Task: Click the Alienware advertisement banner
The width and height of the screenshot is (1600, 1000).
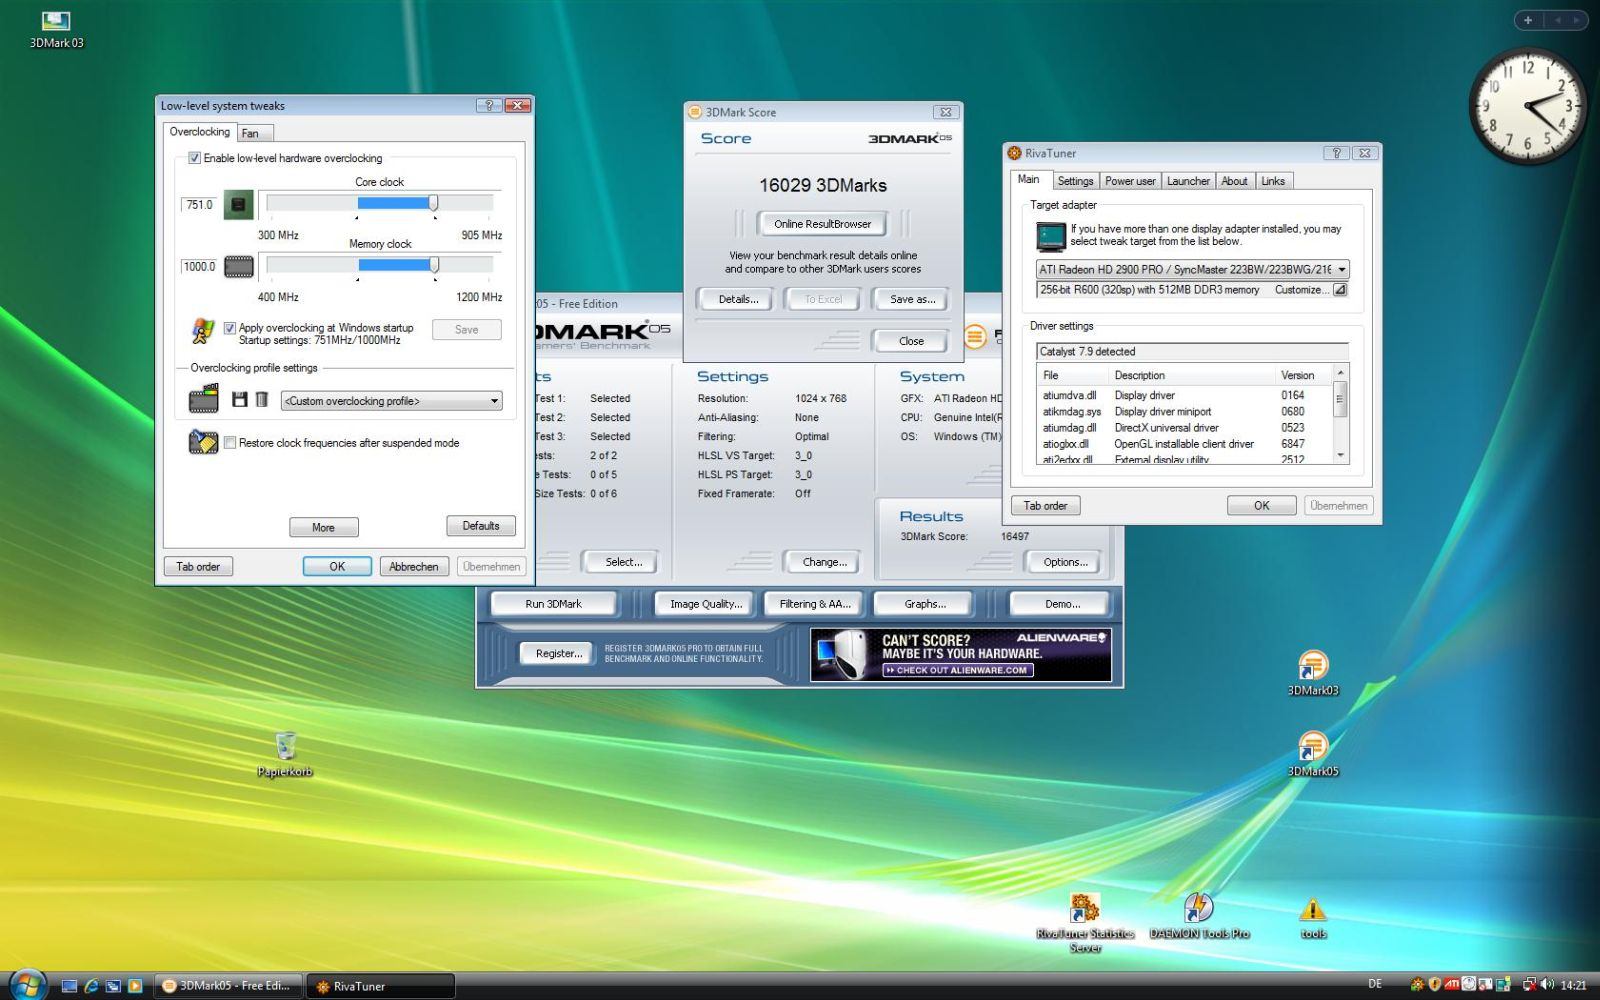Action: coord(961,655)
